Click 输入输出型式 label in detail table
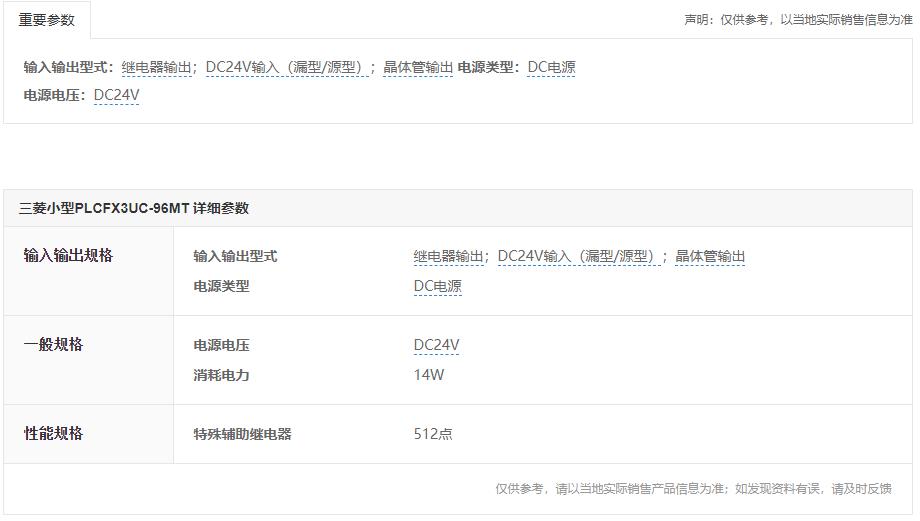This screenshot has height=521, width=920. coord(235,256)
